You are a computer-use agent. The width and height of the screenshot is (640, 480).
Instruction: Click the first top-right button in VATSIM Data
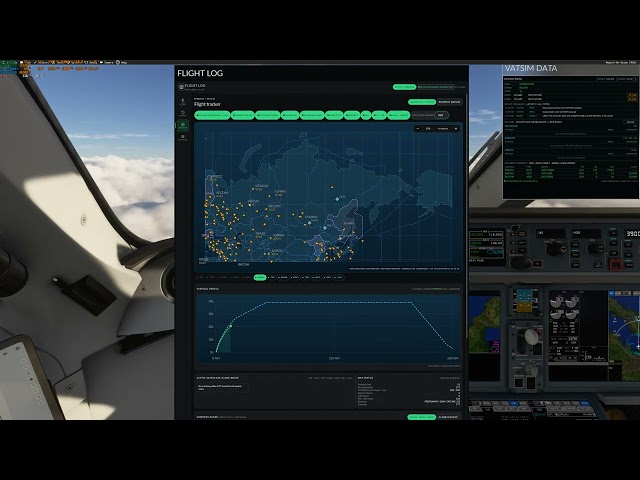605,79
